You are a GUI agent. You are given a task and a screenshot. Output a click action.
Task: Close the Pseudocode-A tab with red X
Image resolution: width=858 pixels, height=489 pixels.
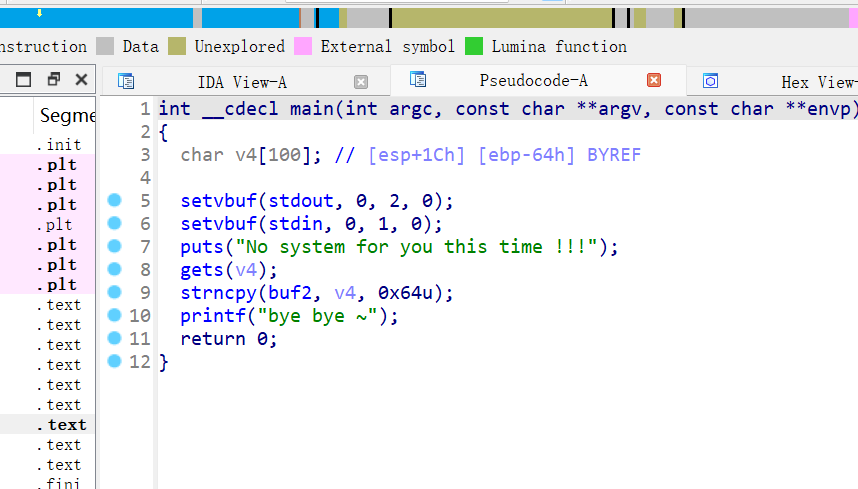point(654,80)
